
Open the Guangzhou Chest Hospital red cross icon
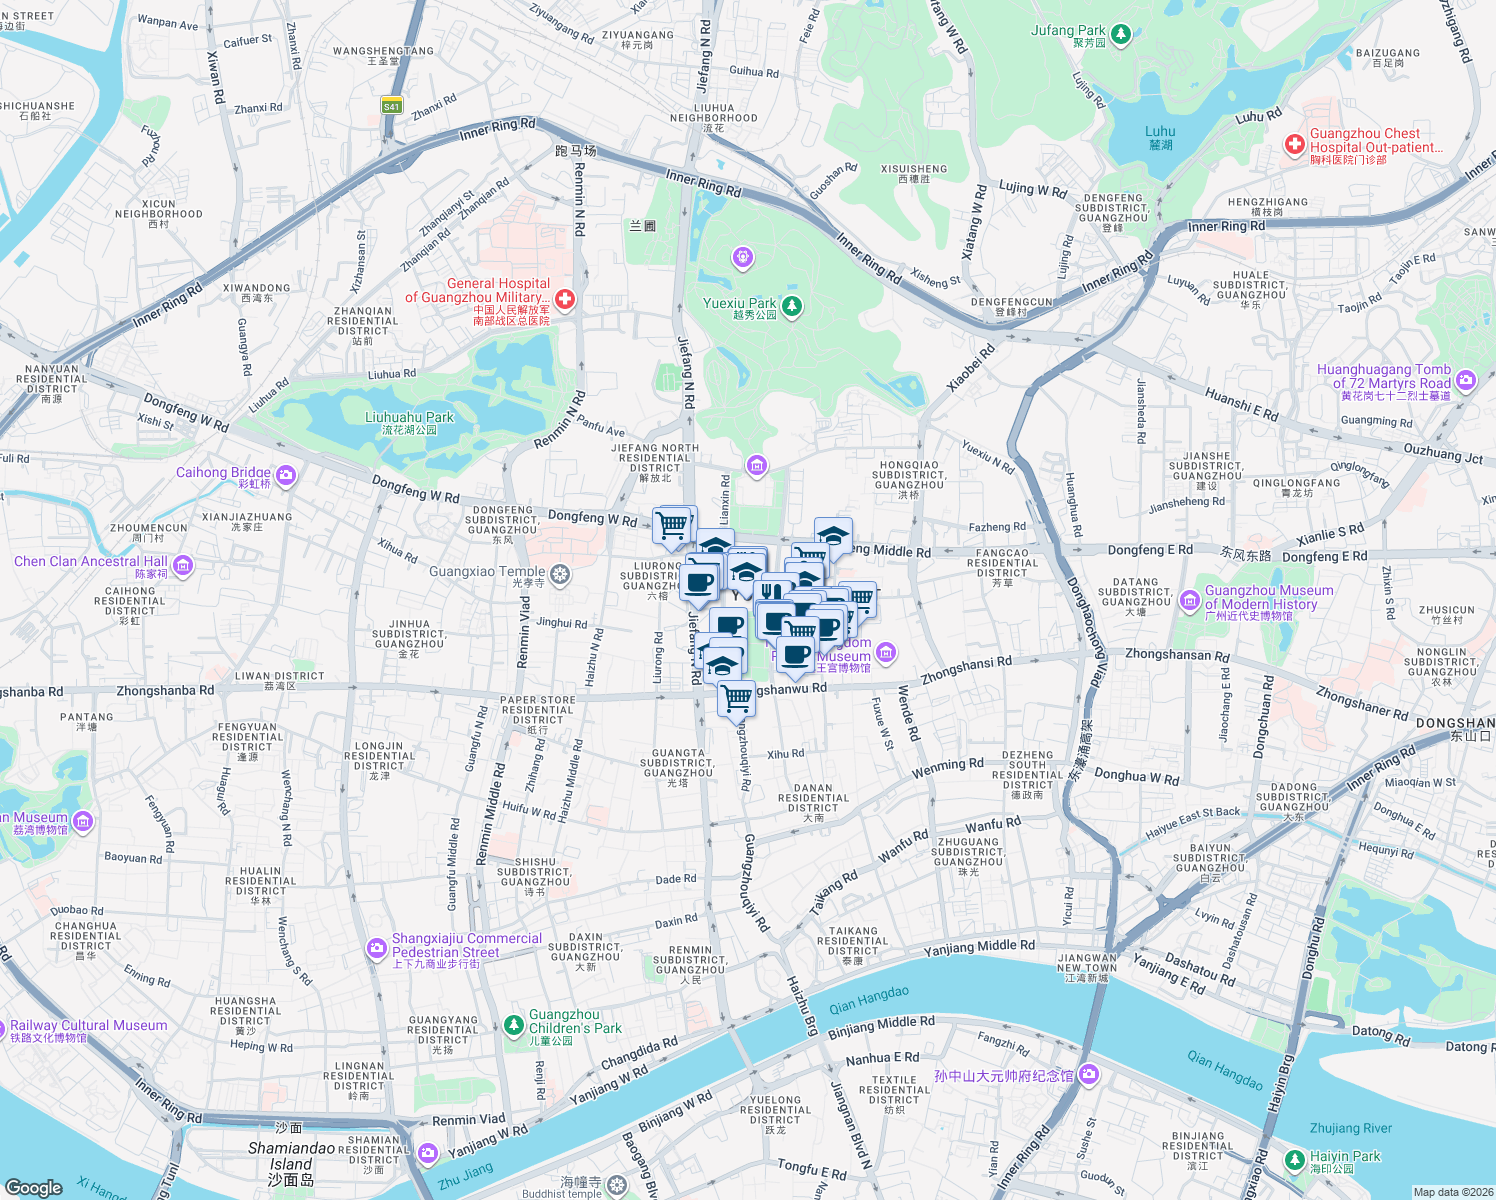coord(1295,145)
